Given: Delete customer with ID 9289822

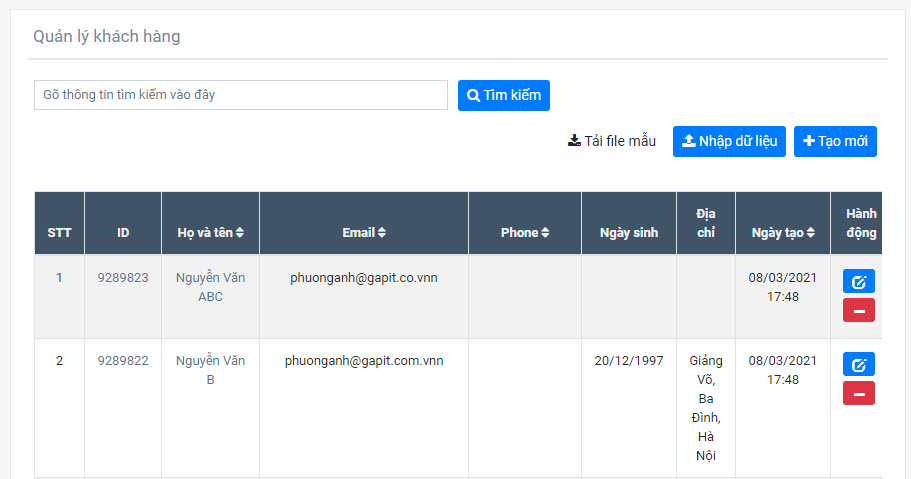Looking at the screenshot, I should tap(858, 393).
